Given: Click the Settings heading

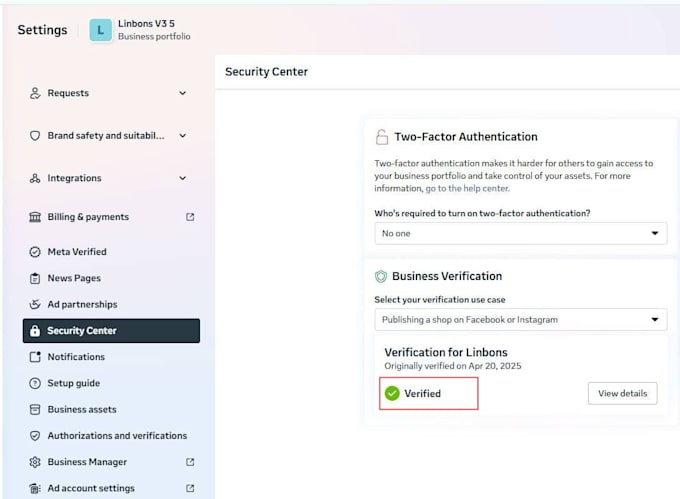Looking at the screenshot, I should (x=42, y=30).
